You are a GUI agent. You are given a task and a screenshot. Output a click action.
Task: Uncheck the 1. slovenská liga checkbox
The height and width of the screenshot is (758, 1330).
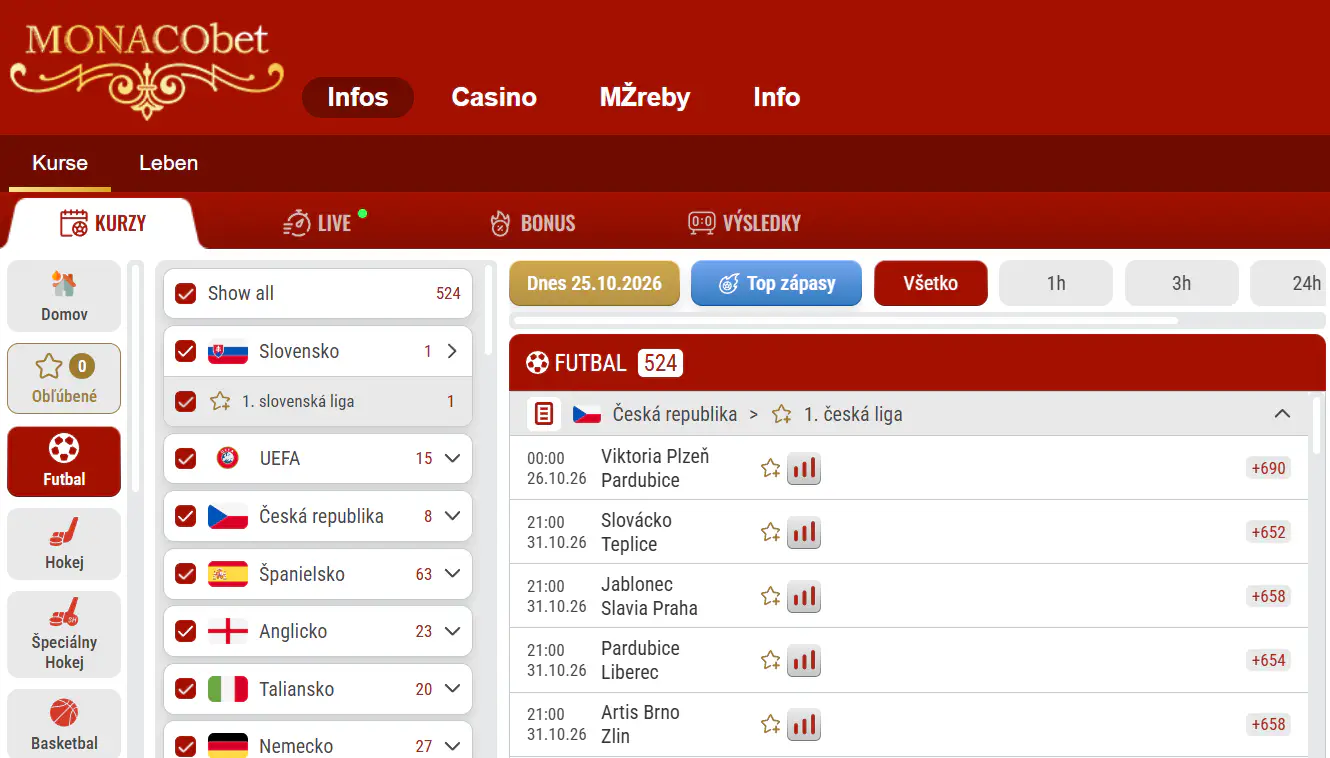[185, 402]
